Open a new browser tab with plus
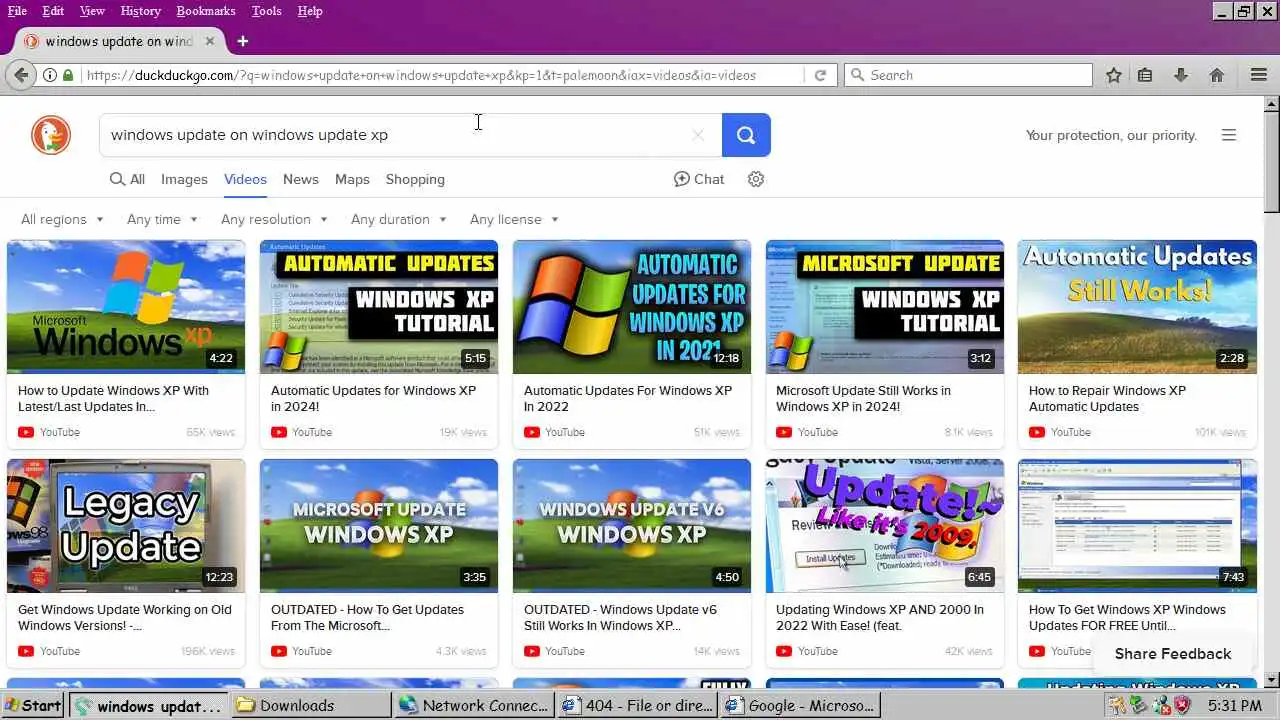This screenshot has width=1280, height=720. coord(242,41)
